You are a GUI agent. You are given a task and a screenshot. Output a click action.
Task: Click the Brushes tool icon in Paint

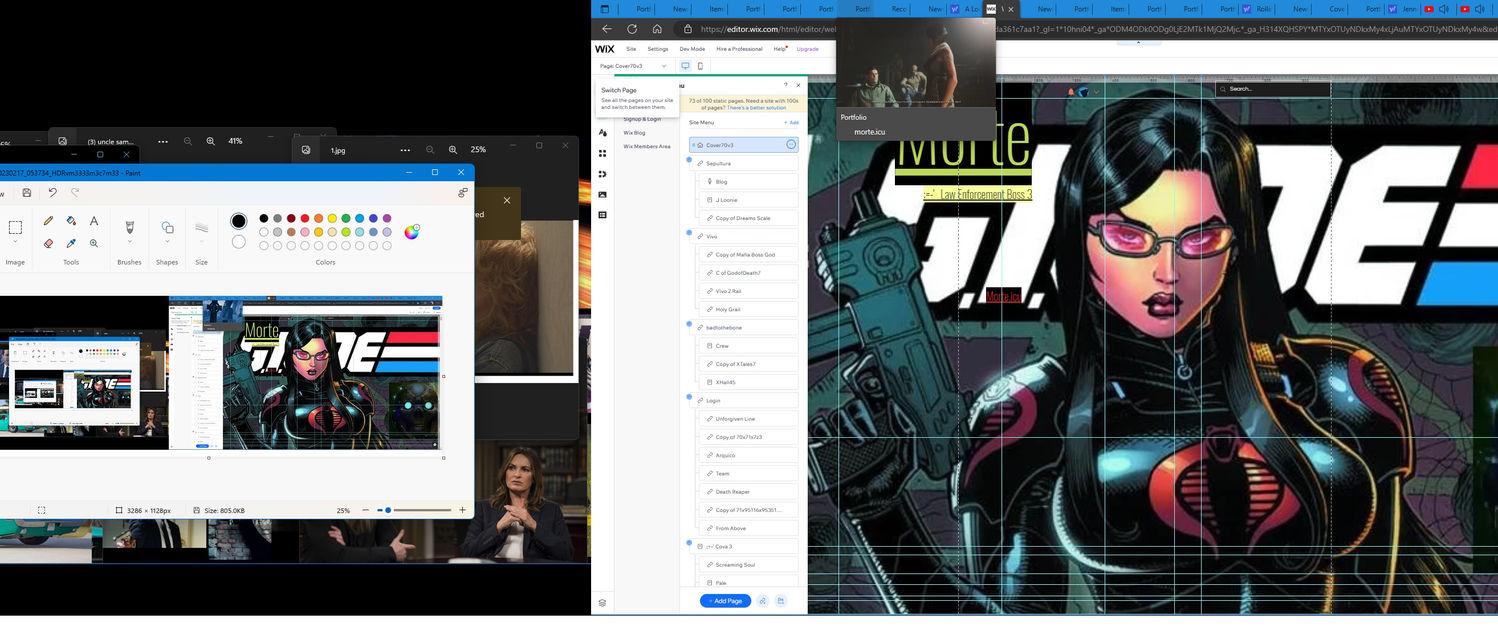(x=129, y=227)
